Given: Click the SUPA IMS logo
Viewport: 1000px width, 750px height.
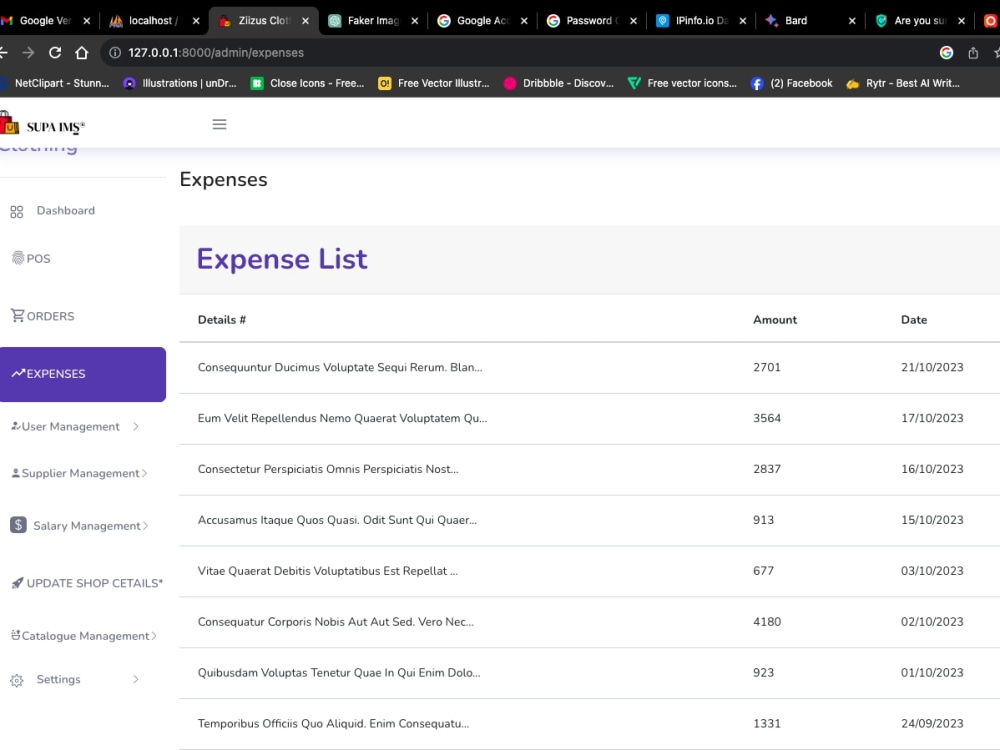Looking at the screenshot, I should pyautogui.click(x=42, y=124).
